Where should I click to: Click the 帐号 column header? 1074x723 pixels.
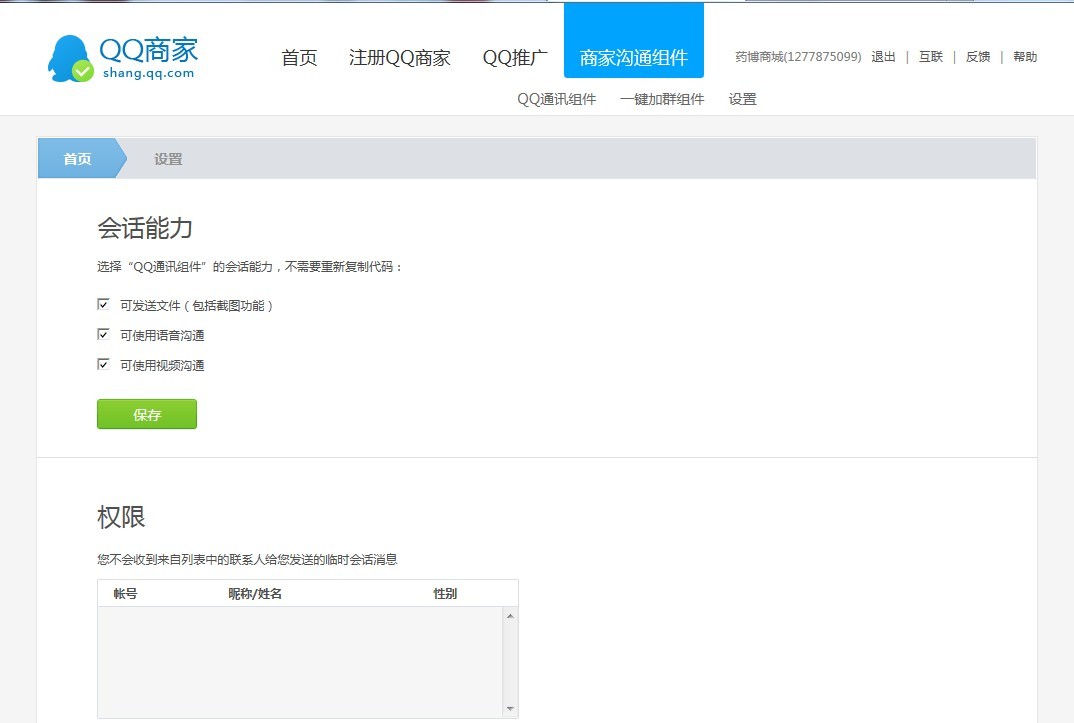pos(125,594)
